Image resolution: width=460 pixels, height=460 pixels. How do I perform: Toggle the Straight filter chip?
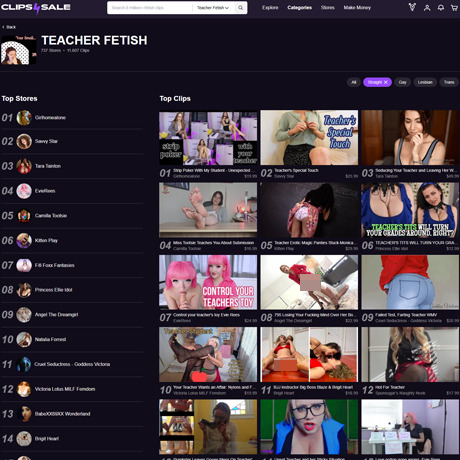(x=377, y=82)
